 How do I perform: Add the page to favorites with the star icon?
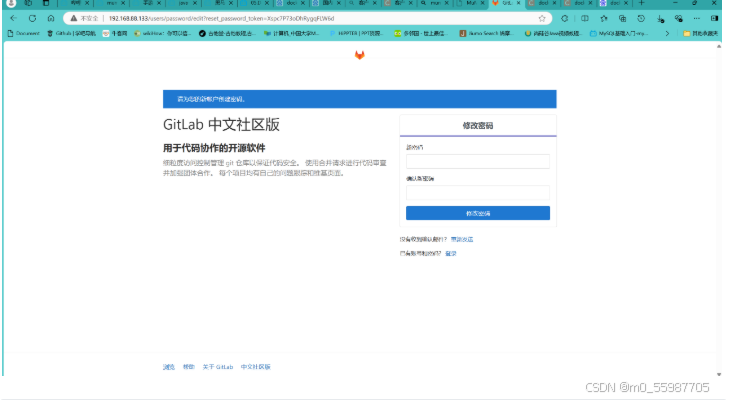(542, 19)
